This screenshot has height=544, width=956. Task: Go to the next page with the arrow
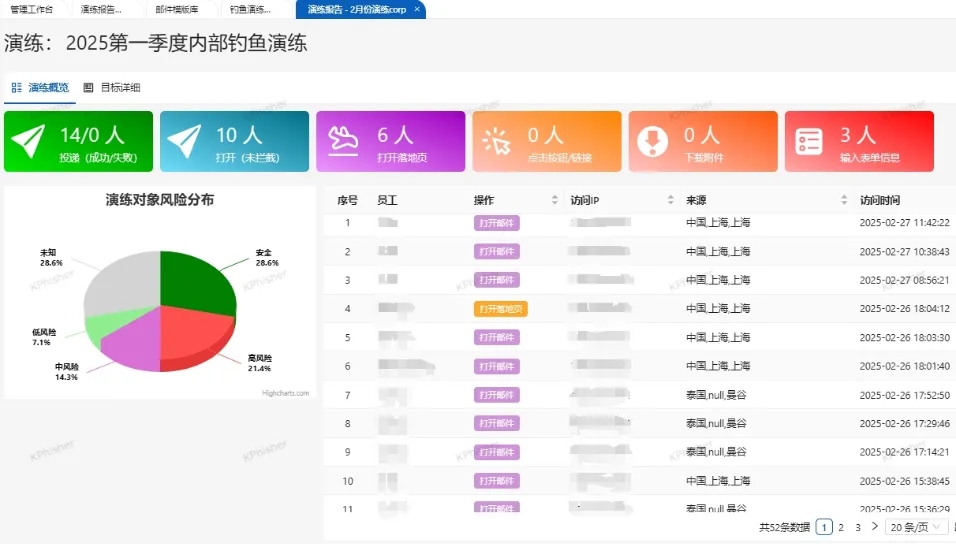pos(875,527)
